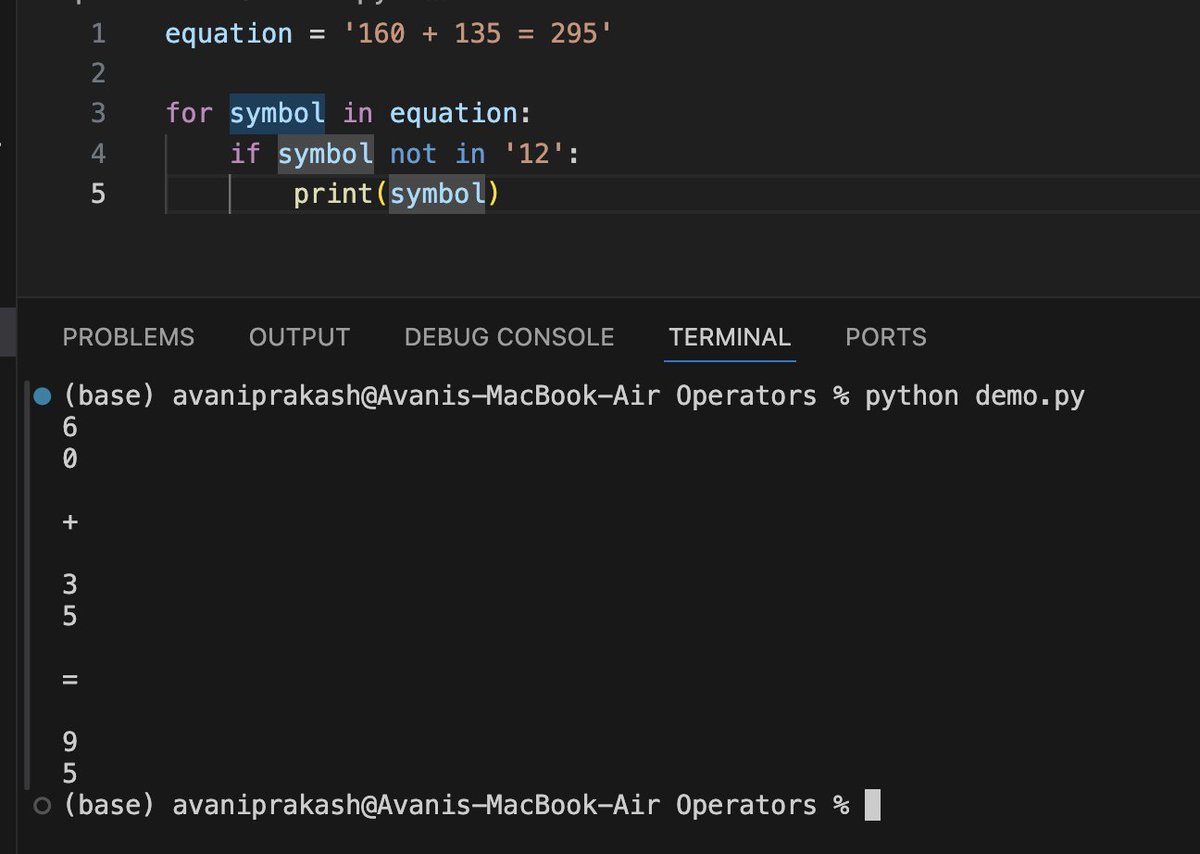The image size is (1200, 854).
Task: Click the 'python demo.py' command in terminal
Action: click(x=975, y=396)
